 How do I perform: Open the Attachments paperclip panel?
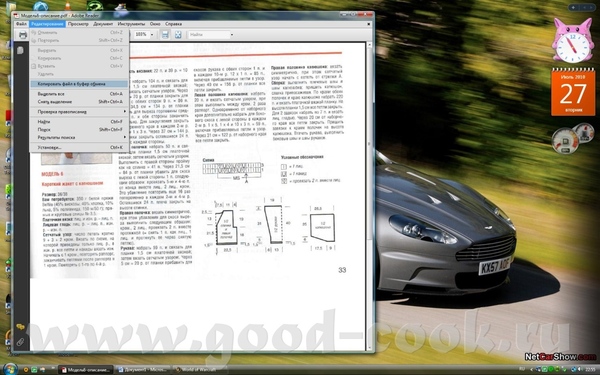click(x=20, y=342)
